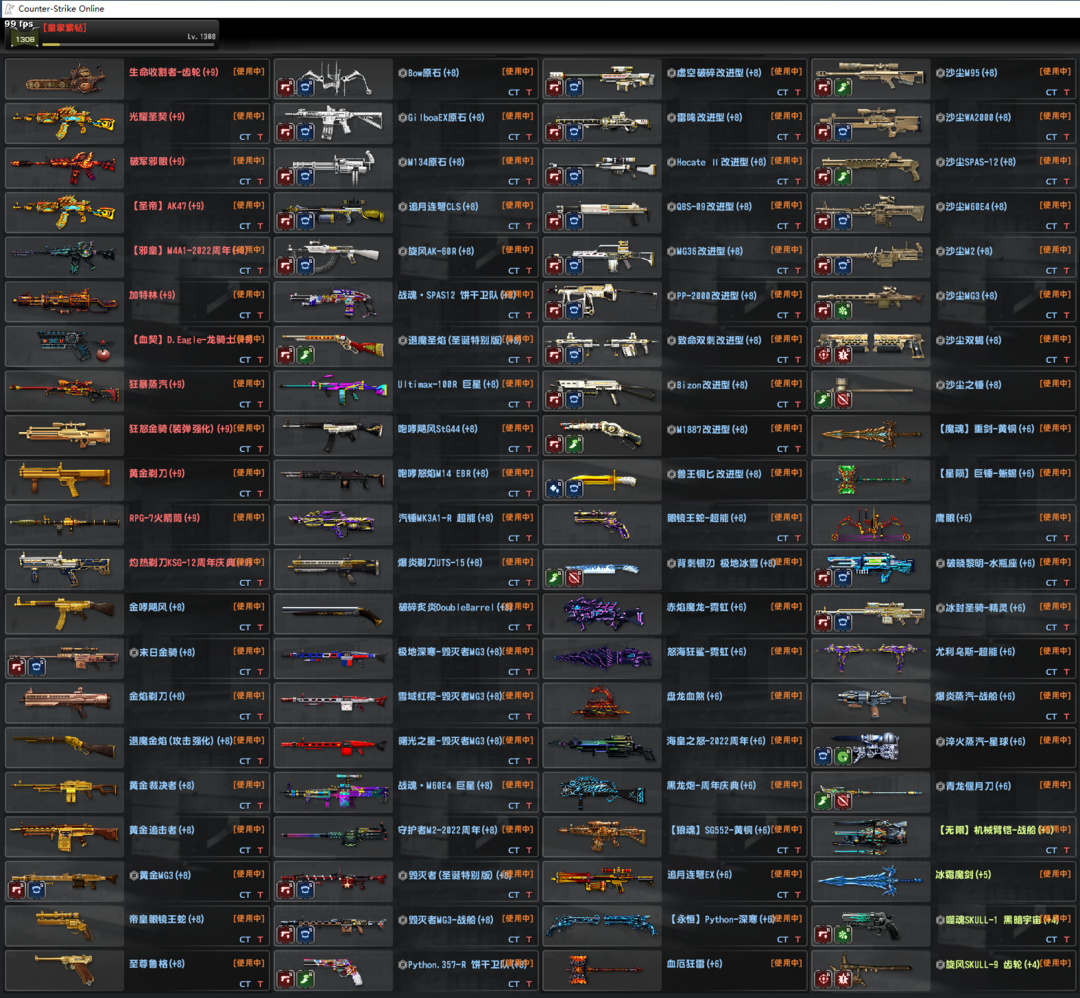Click red prohibition badge on 青龙偃月刀 thumbnail
1080x998 pixels.
point(843,801)
